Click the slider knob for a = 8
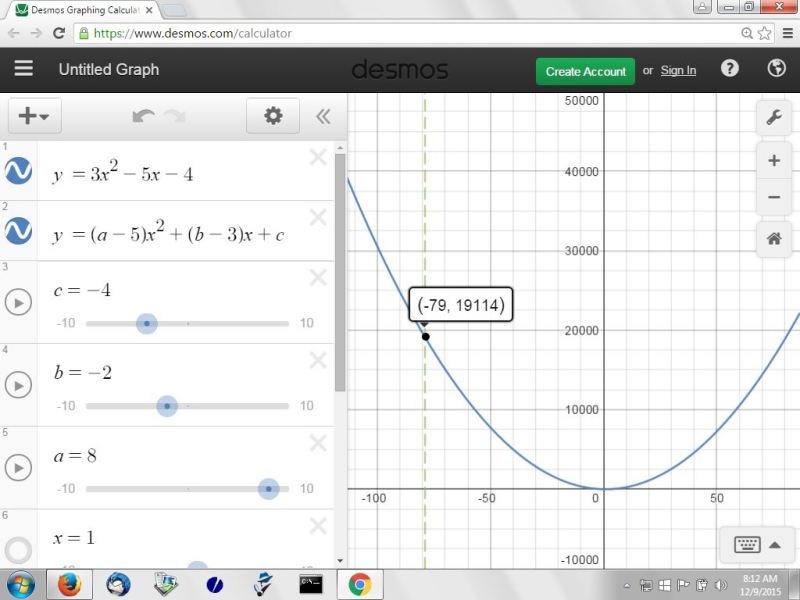This screenshot has height=600, width=800. (x=268, y=489)
